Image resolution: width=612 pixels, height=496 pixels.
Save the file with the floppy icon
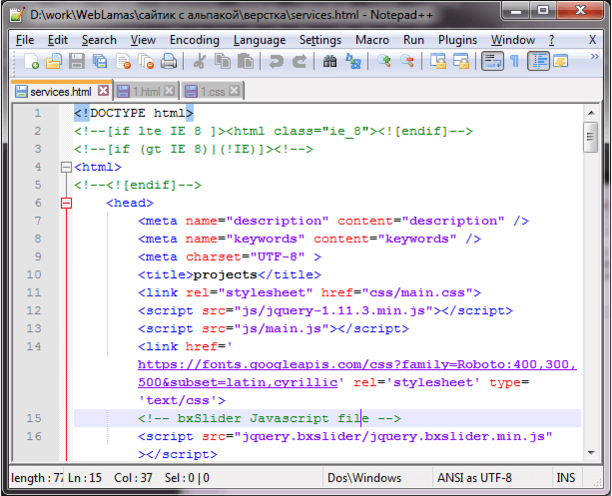pyautogui.click(x=77, y=62)
